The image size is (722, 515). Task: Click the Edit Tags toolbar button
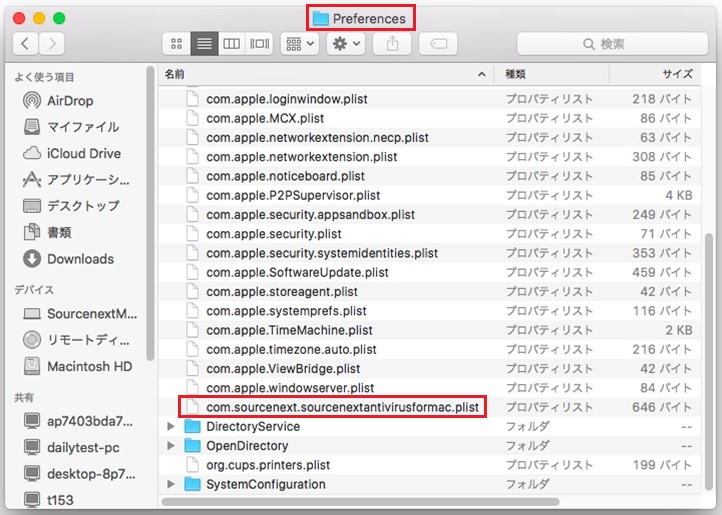(438, 44)
